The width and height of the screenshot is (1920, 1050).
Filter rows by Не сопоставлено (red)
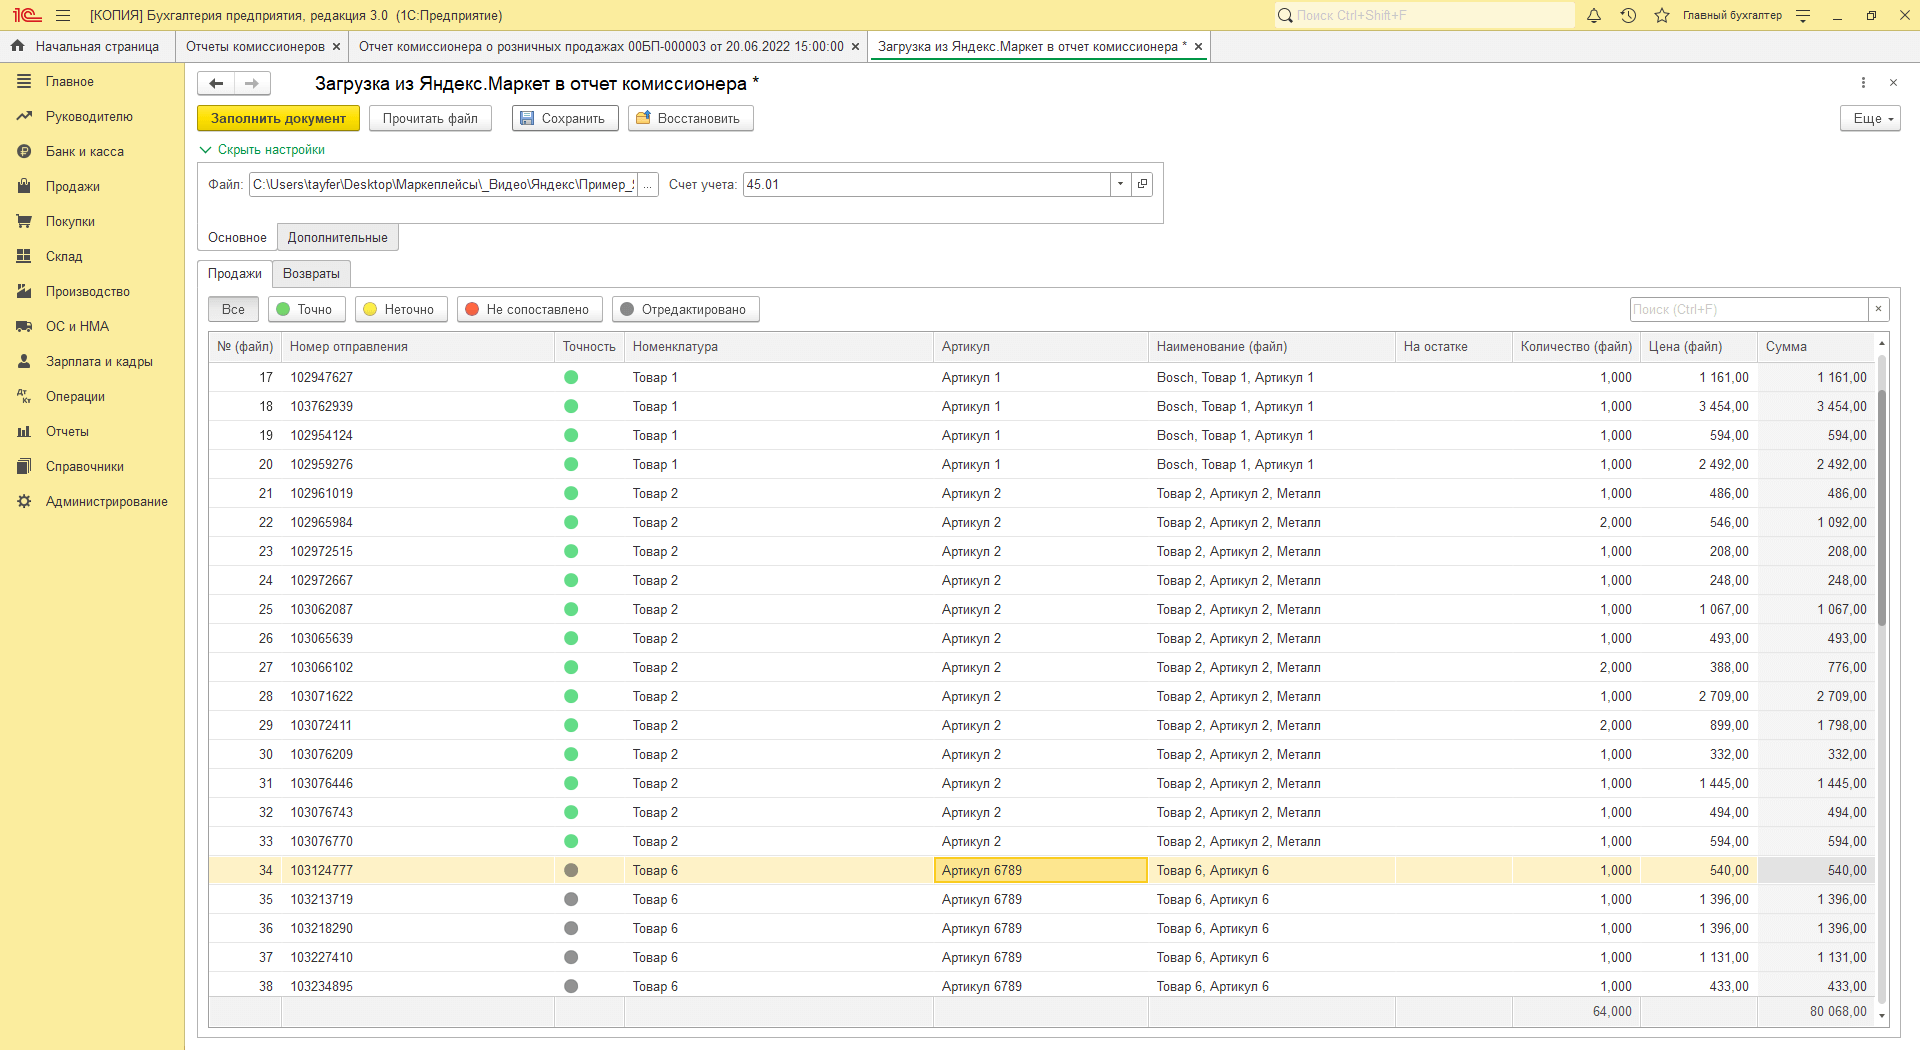point(530,310)
